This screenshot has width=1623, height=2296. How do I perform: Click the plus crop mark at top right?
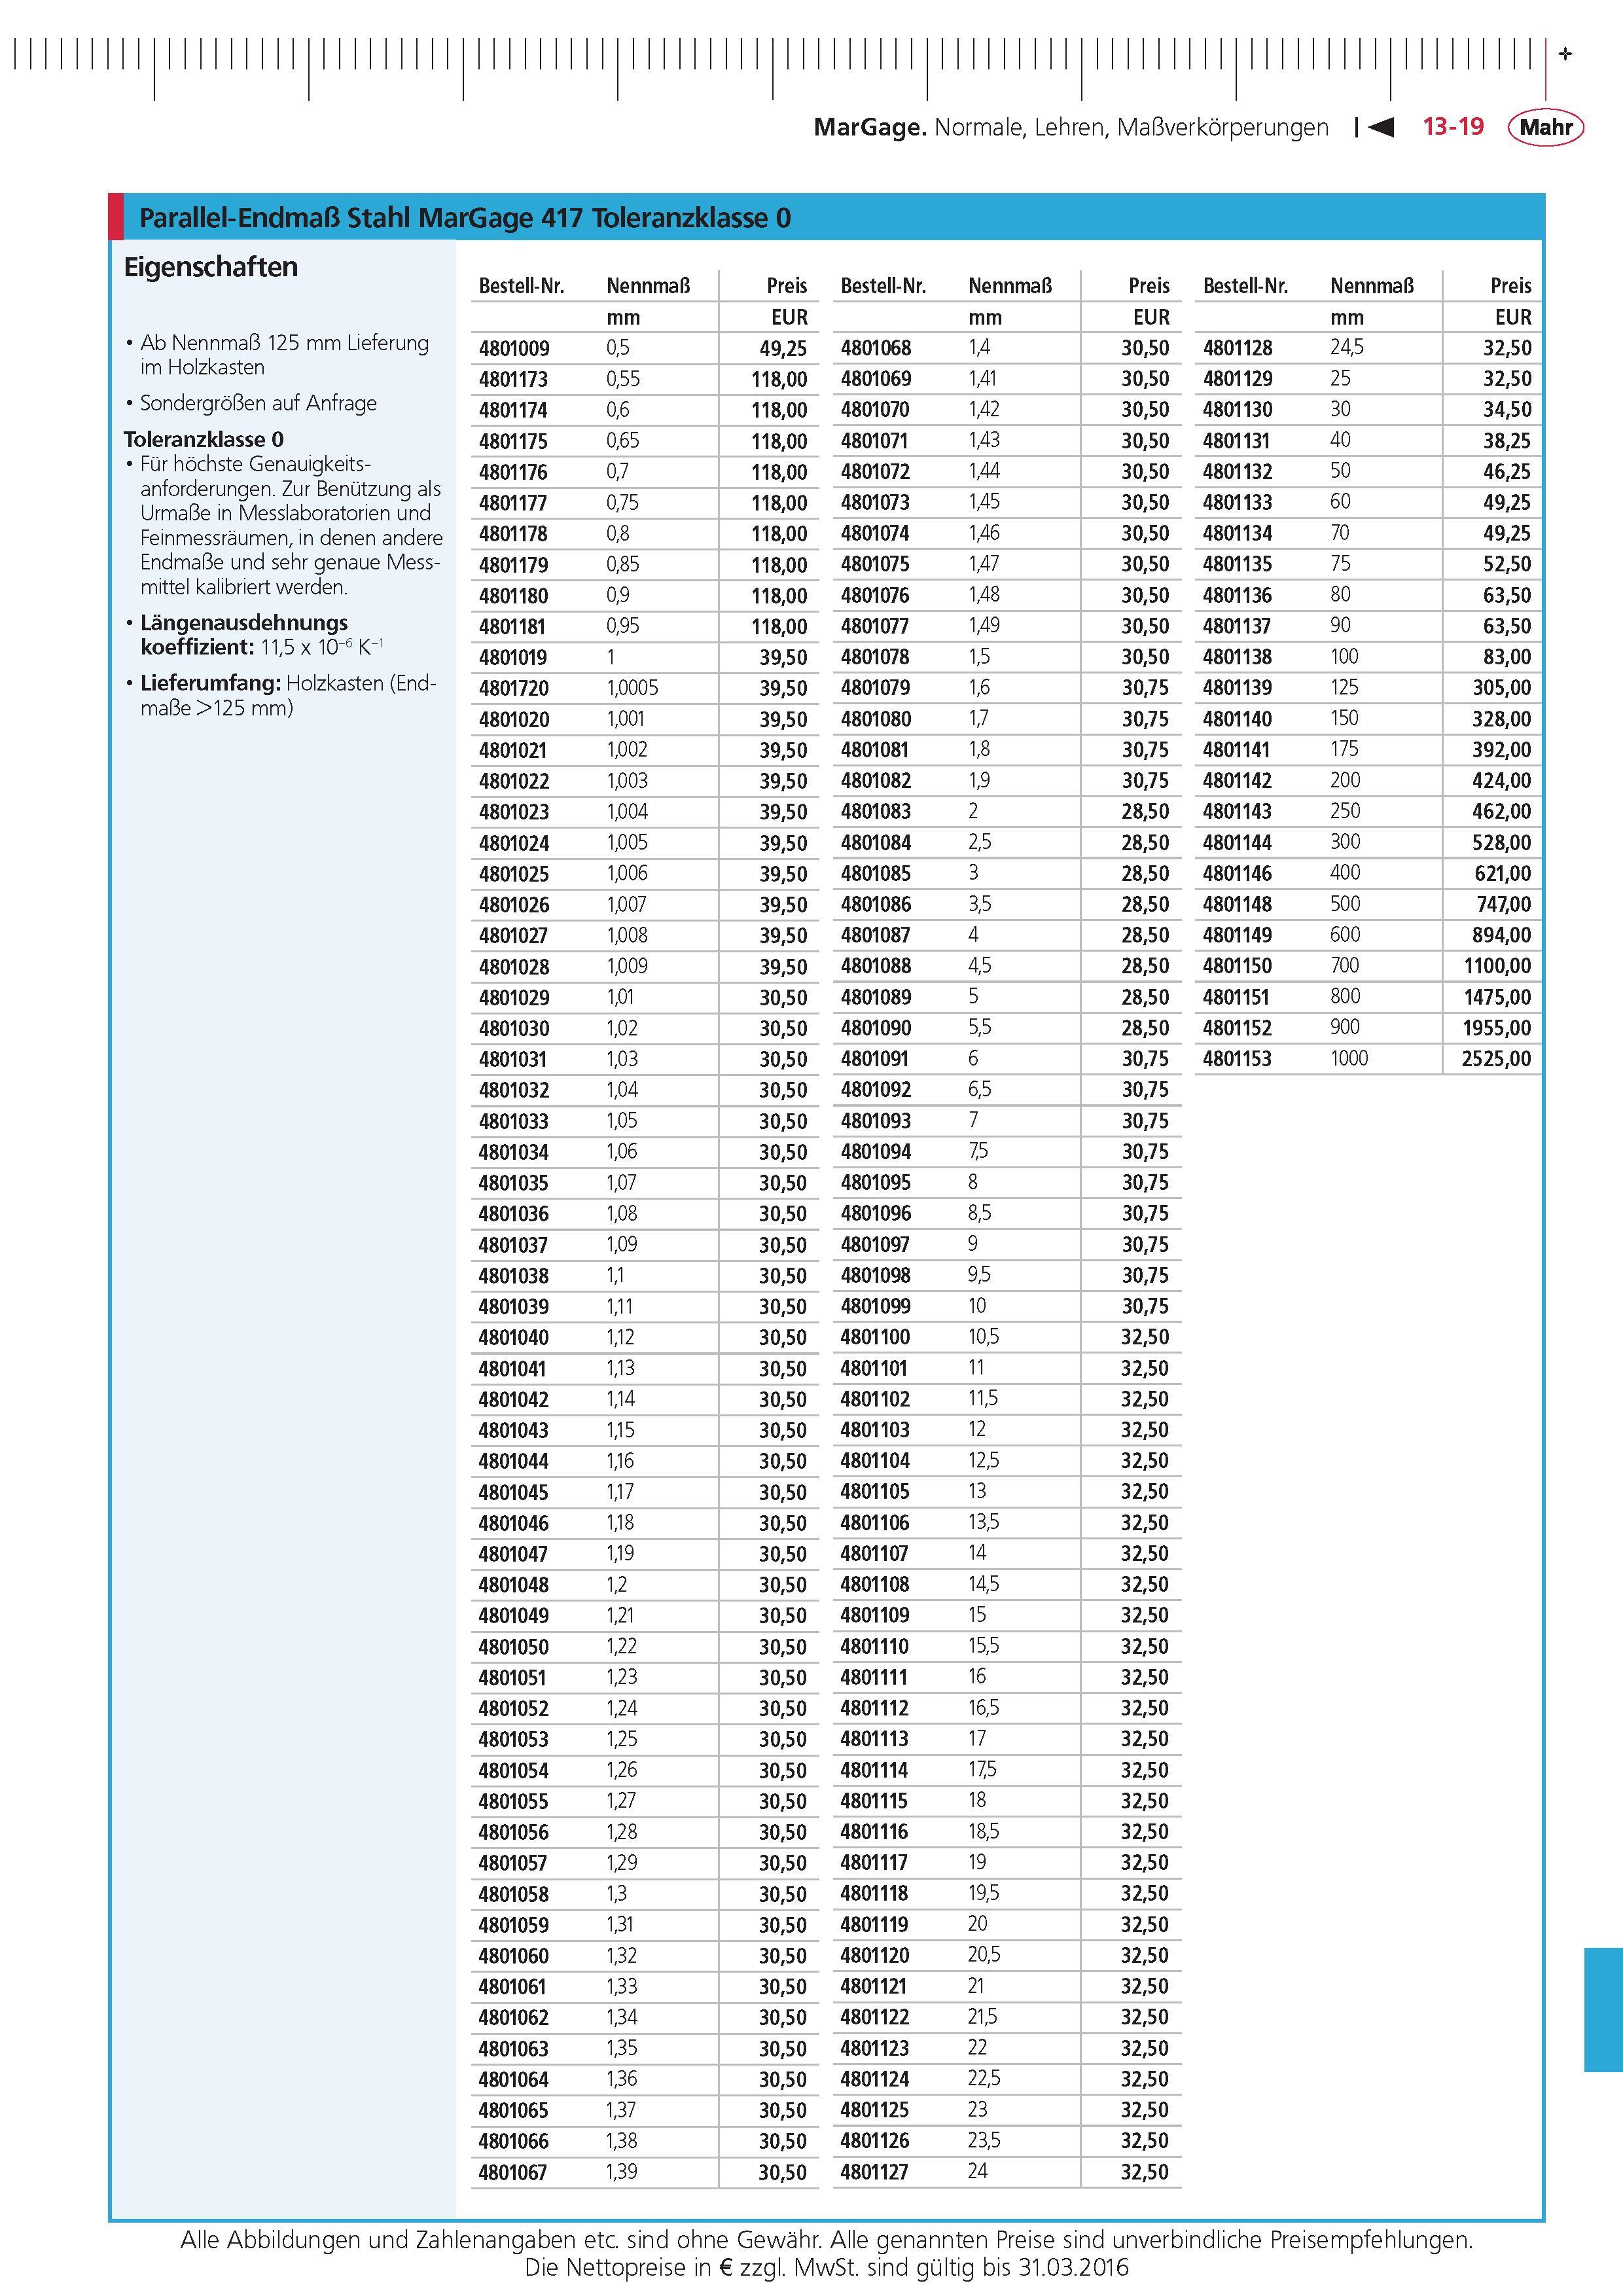point(1565,54)
